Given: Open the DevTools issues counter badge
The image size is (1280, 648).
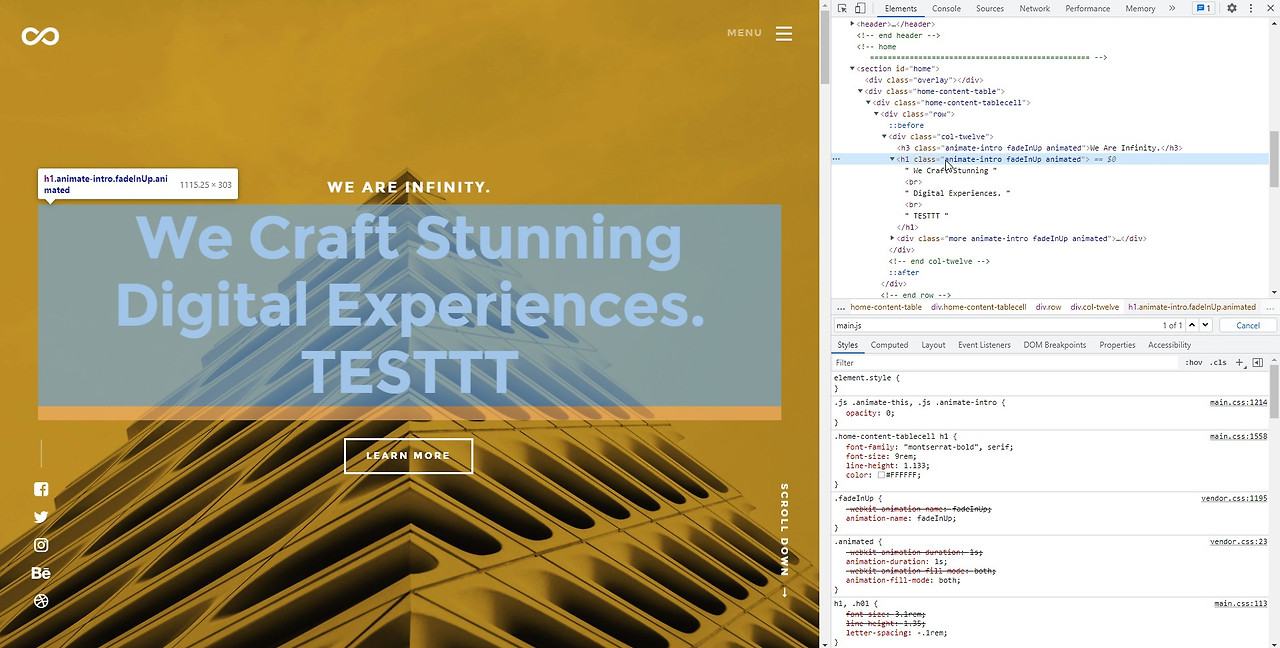Looking at the screenshot, I should pos(1204,8).
